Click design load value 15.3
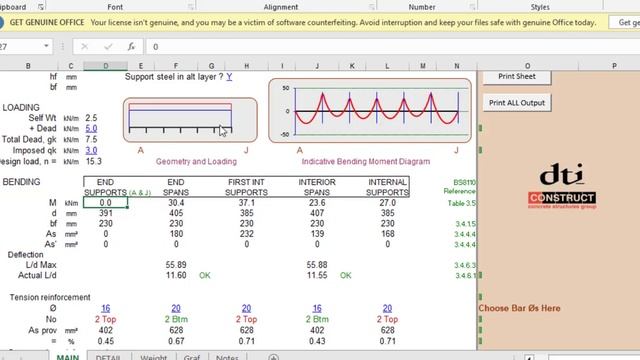 93,162
